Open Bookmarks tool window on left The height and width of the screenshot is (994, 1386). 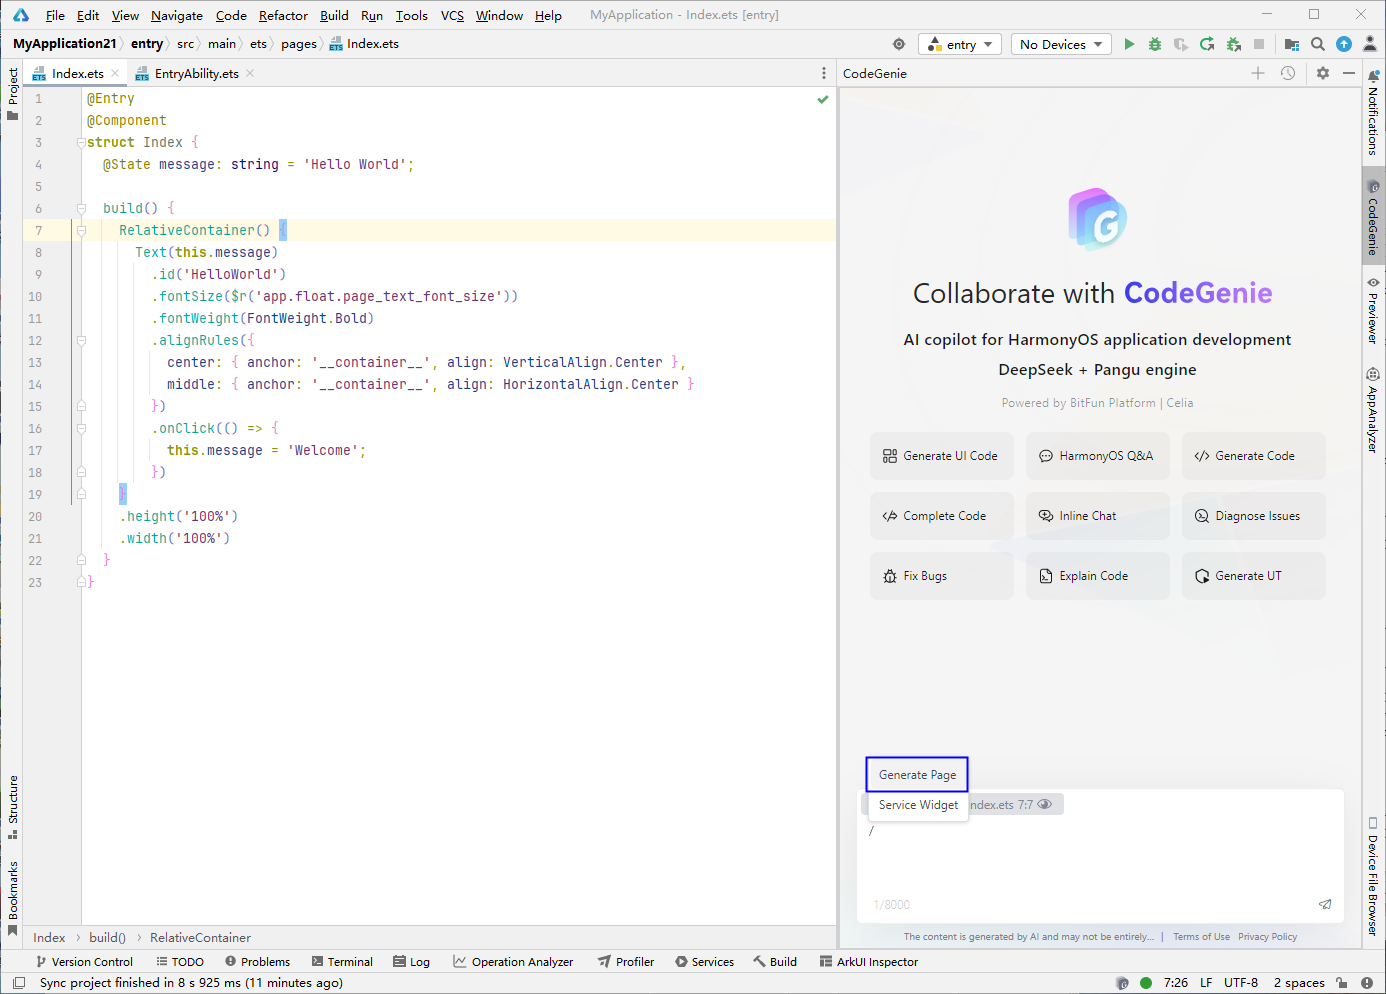coord(12,897)
